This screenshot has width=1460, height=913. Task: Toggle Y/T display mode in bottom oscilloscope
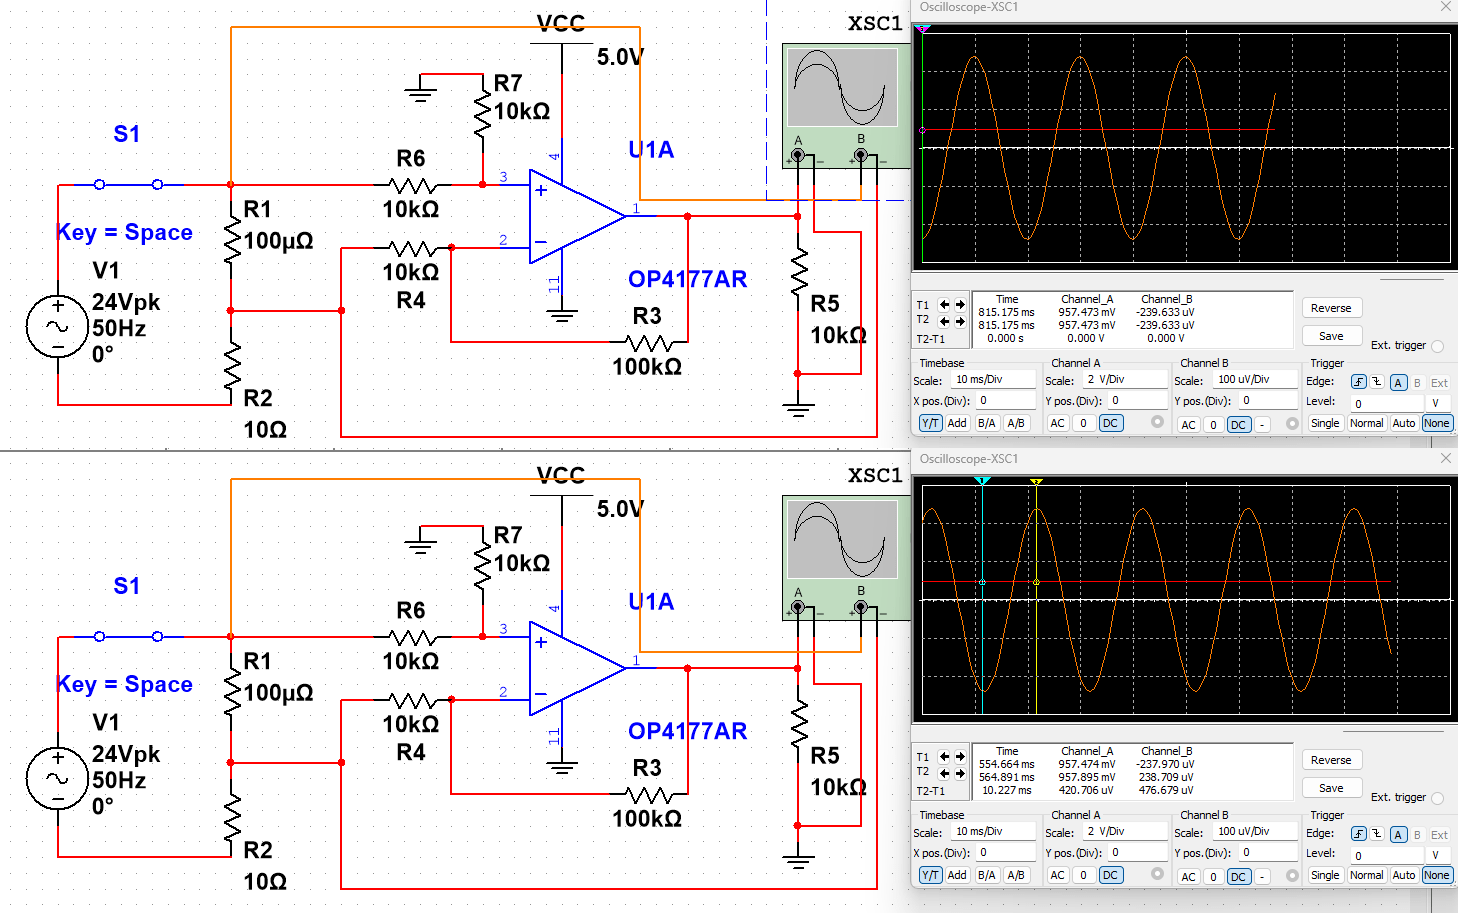[930, 875]
